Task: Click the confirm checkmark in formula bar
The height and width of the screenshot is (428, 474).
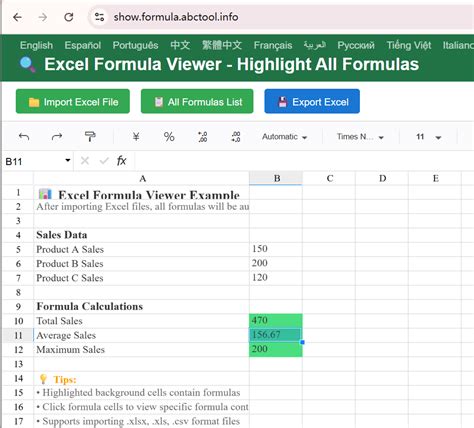Action: 104,161
